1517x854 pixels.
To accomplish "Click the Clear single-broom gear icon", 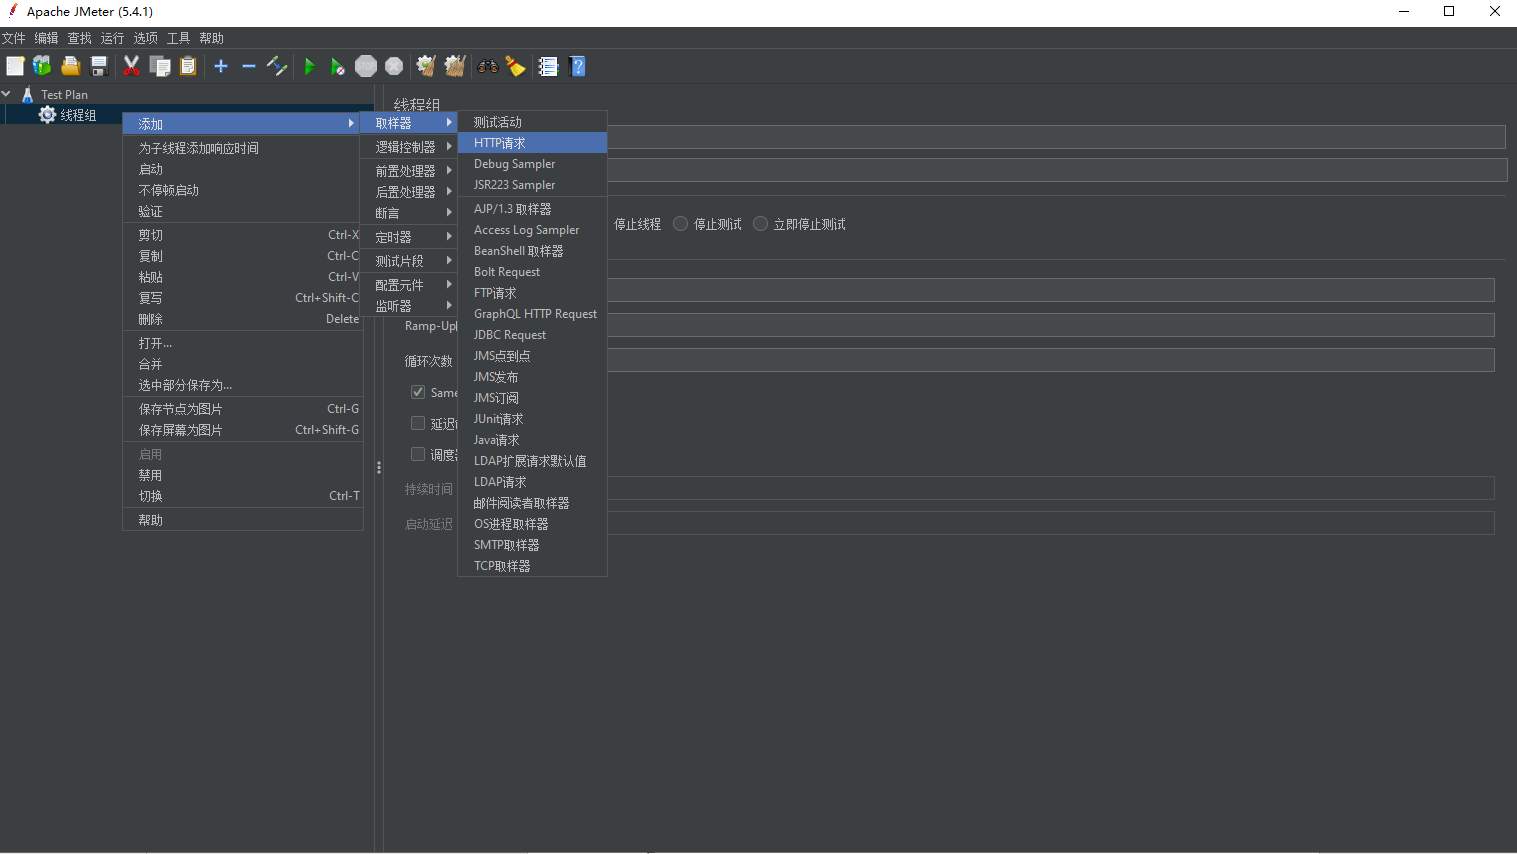I will click(426, 66).
